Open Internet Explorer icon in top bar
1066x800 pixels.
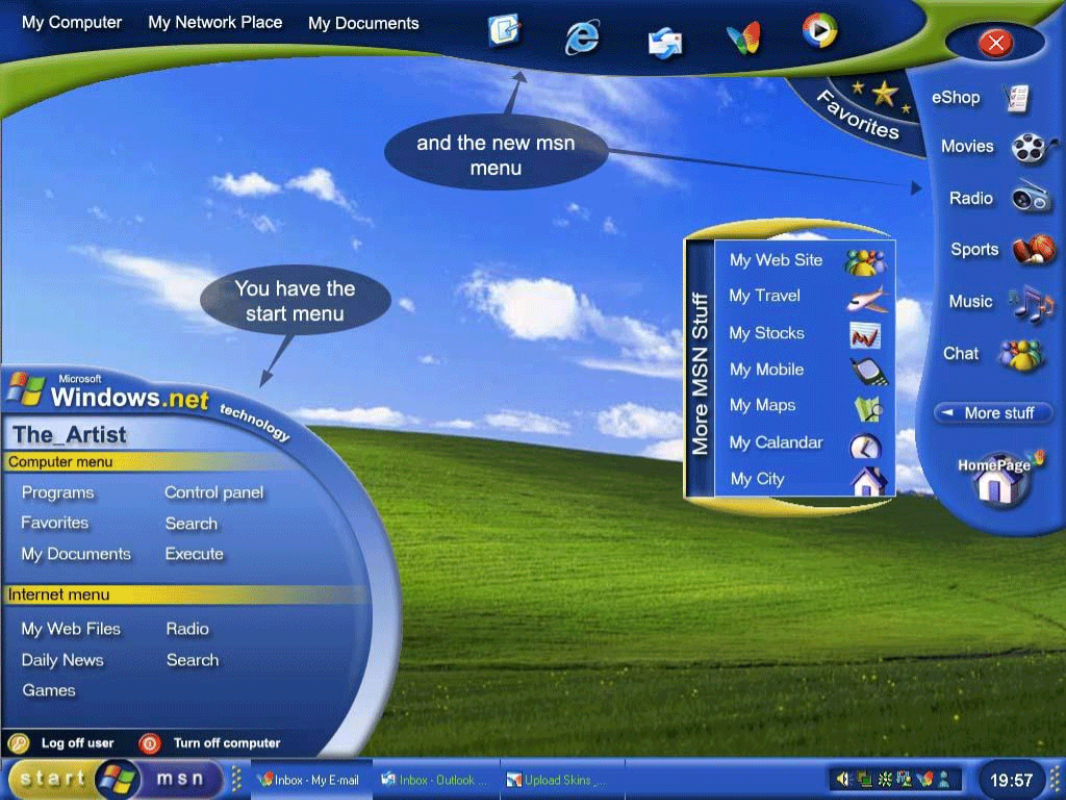point(582,37)
